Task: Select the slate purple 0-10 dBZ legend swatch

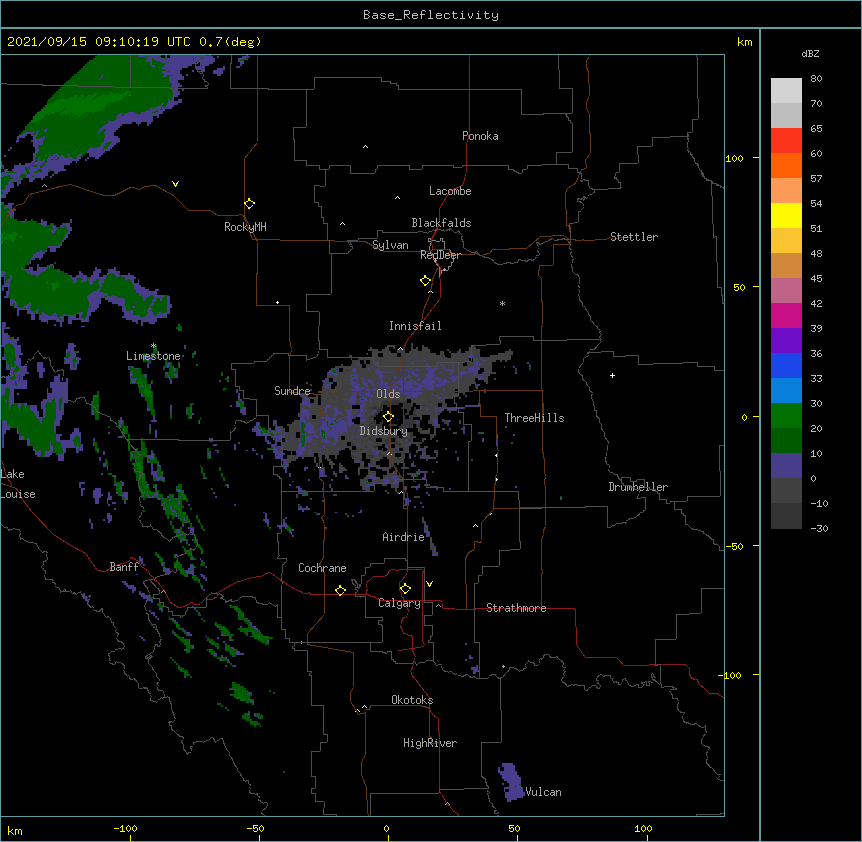Action: click(786, 466)
